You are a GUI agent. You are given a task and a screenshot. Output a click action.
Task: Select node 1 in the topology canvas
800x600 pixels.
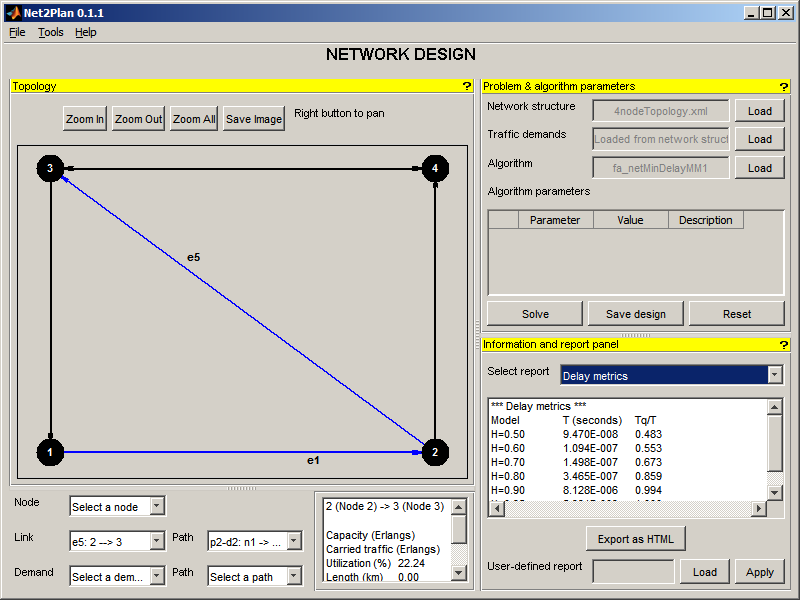50,453
